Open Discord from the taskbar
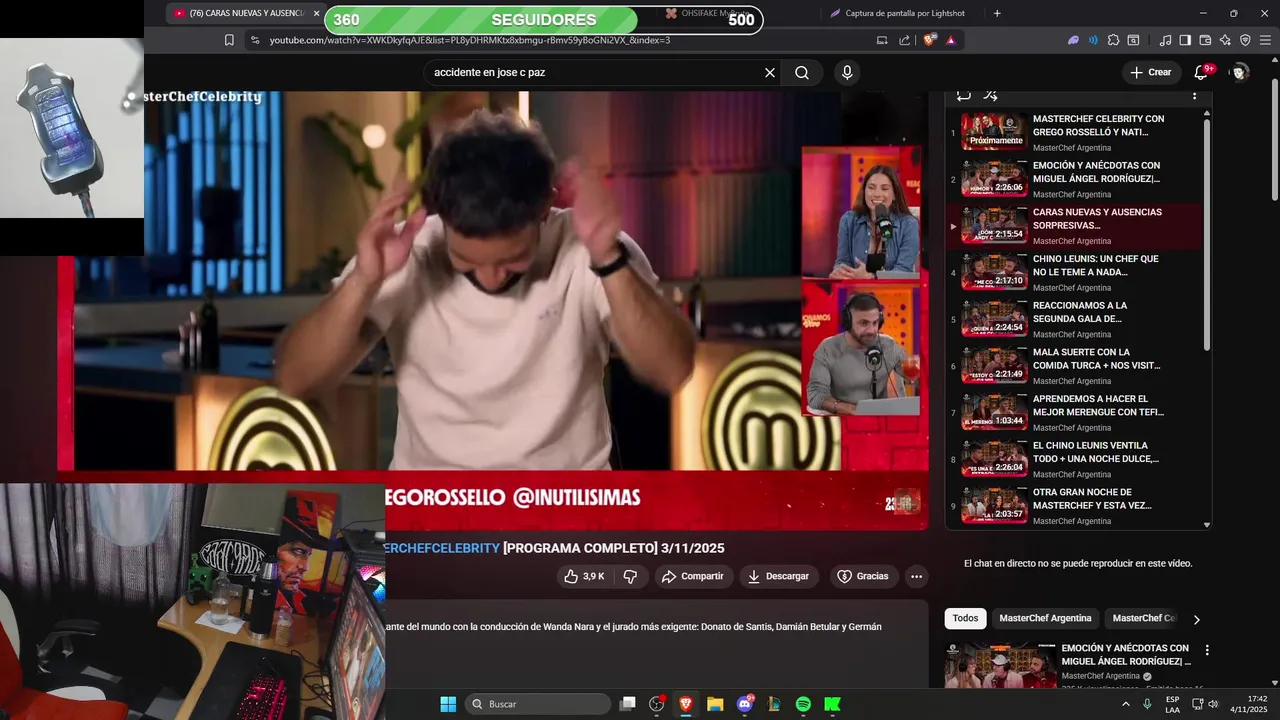Viewport: 1280px width, 720px height. coord(745,704)
